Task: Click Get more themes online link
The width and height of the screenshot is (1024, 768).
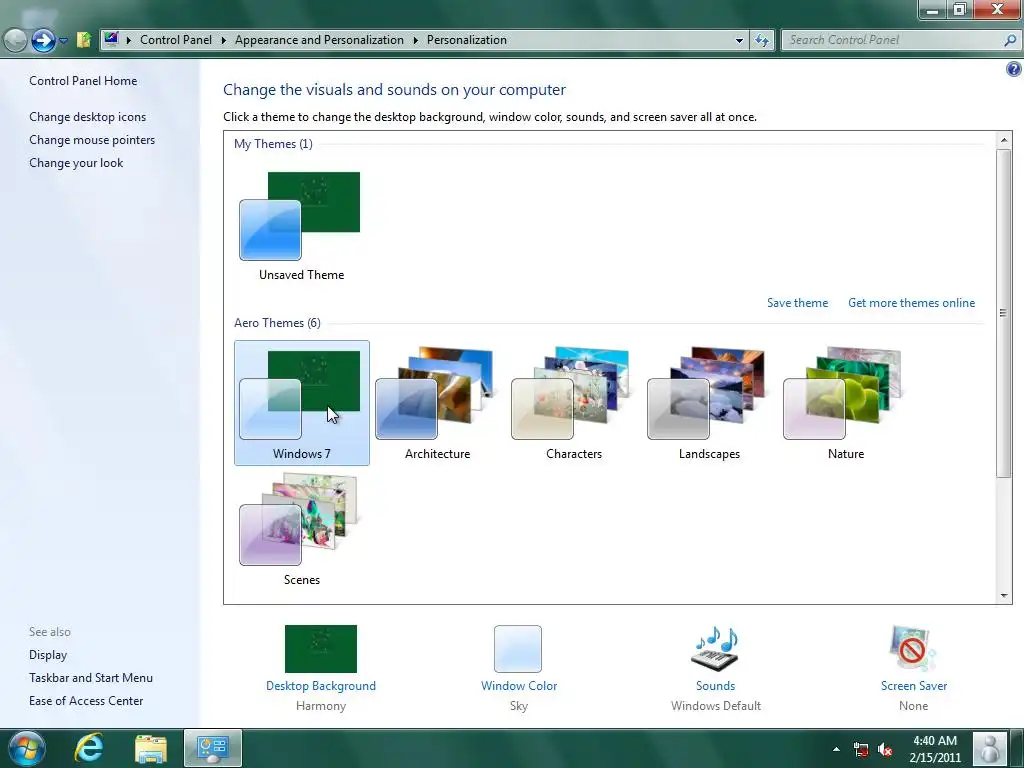Action: [911, 303]
